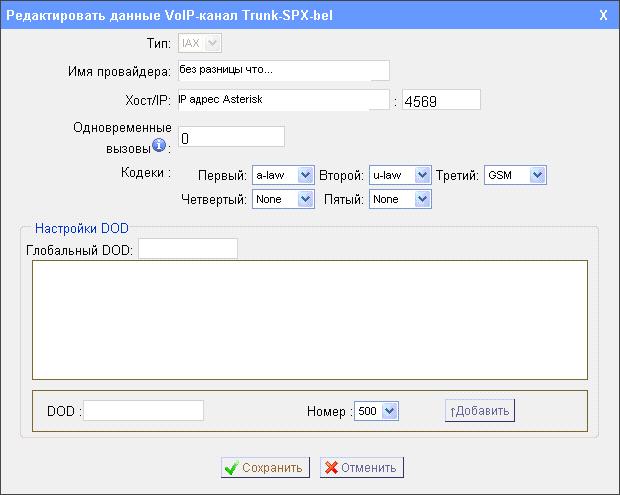The image size is (620, 495).
Task: Click inside the empty DOD list area
Action: [309, 320]
